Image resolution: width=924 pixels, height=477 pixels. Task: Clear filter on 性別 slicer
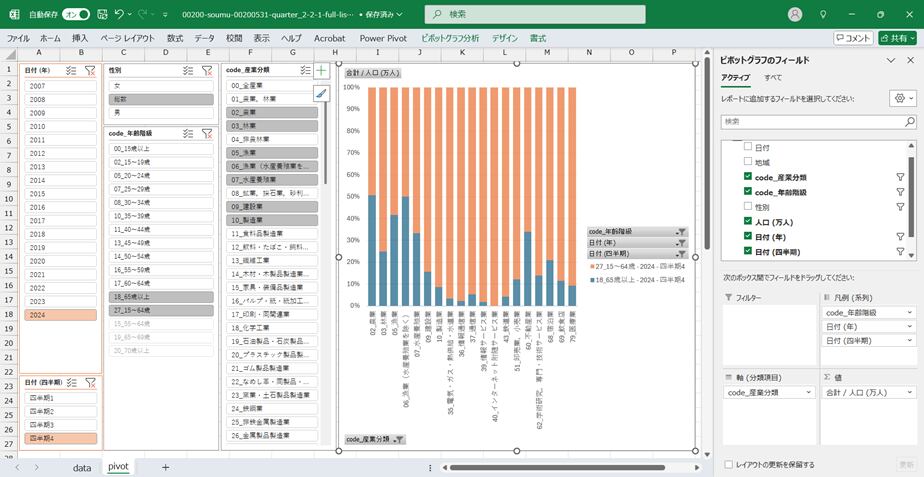[206, 70]
